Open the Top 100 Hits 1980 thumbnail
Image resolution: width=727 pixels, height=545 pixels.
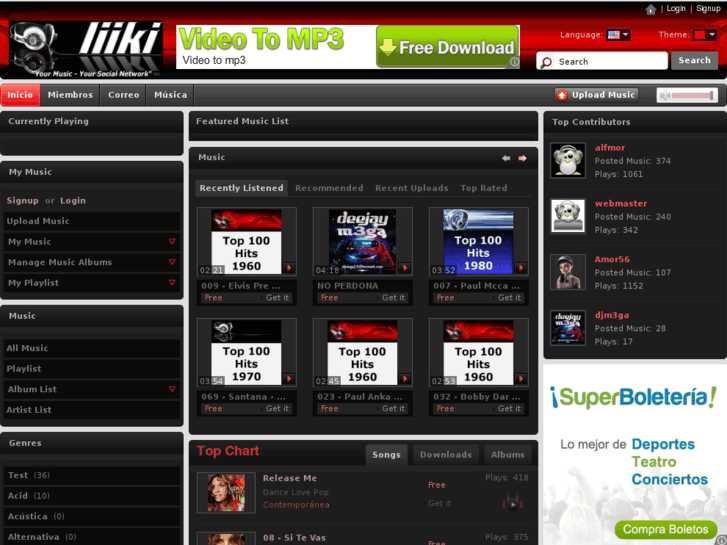click(478, 242)
